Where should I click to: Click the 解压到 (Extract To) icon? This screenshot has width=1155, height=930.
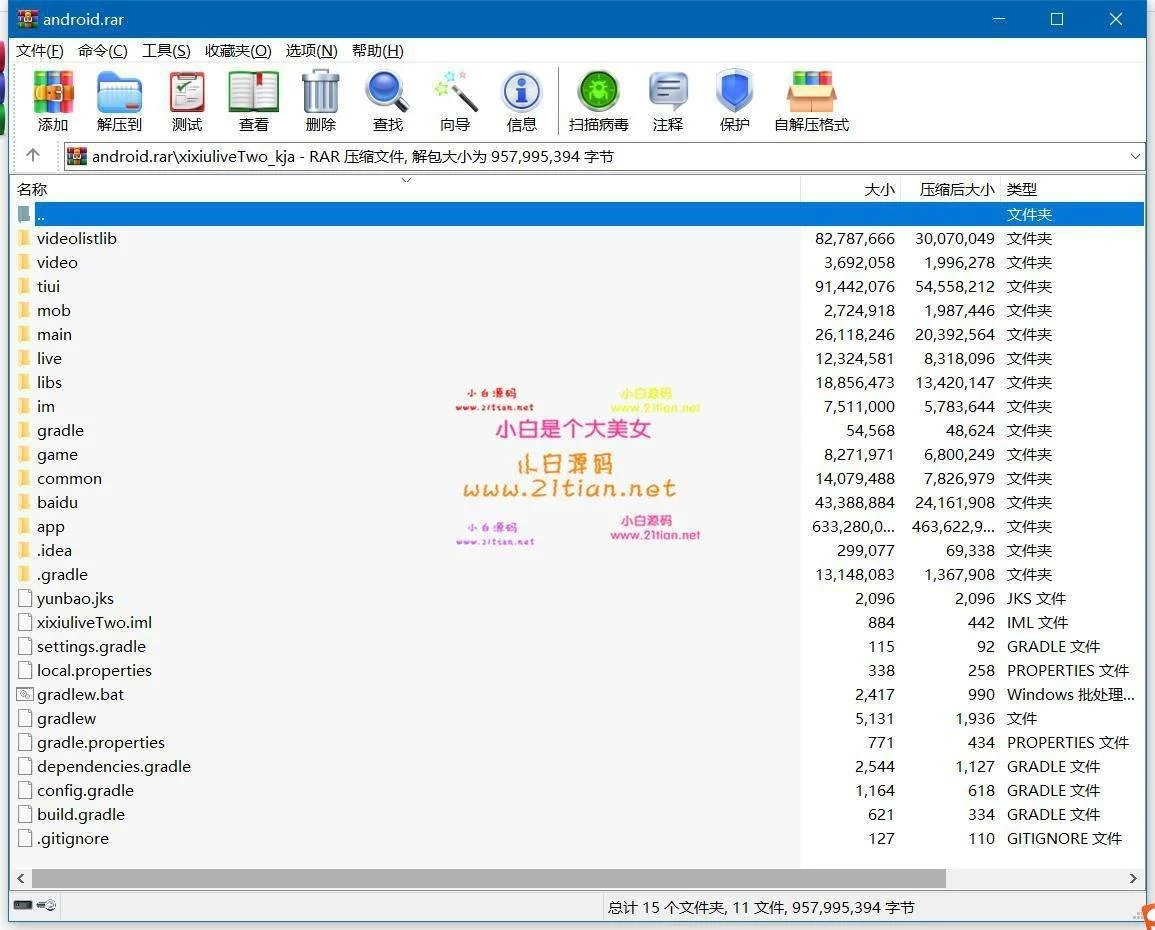coord(119,93)
